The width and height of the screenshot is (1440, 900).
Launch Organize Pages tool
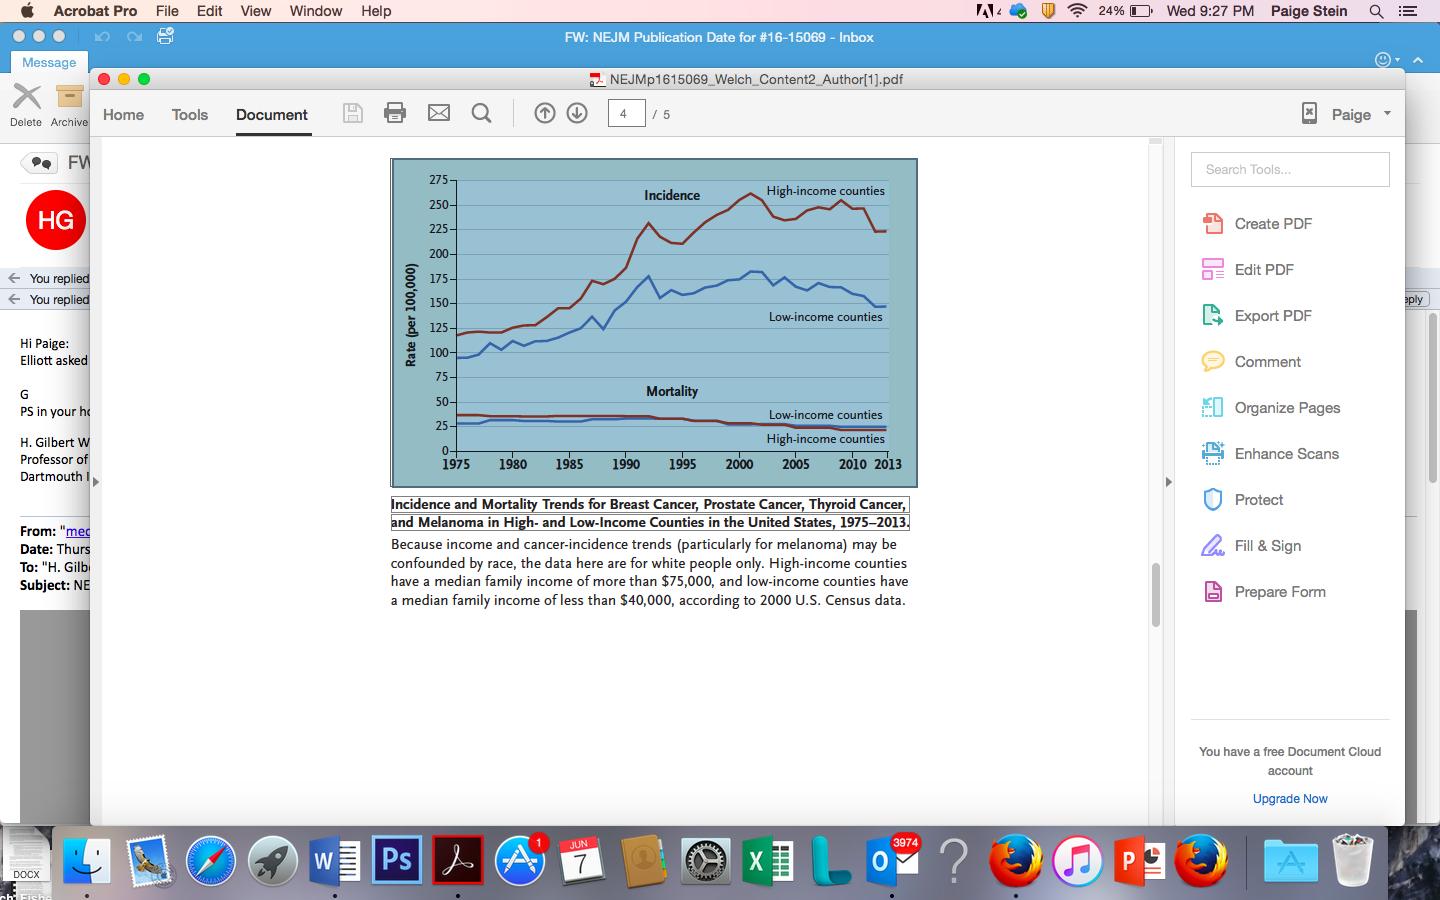pyautogui.click(x=1287, y=407)
